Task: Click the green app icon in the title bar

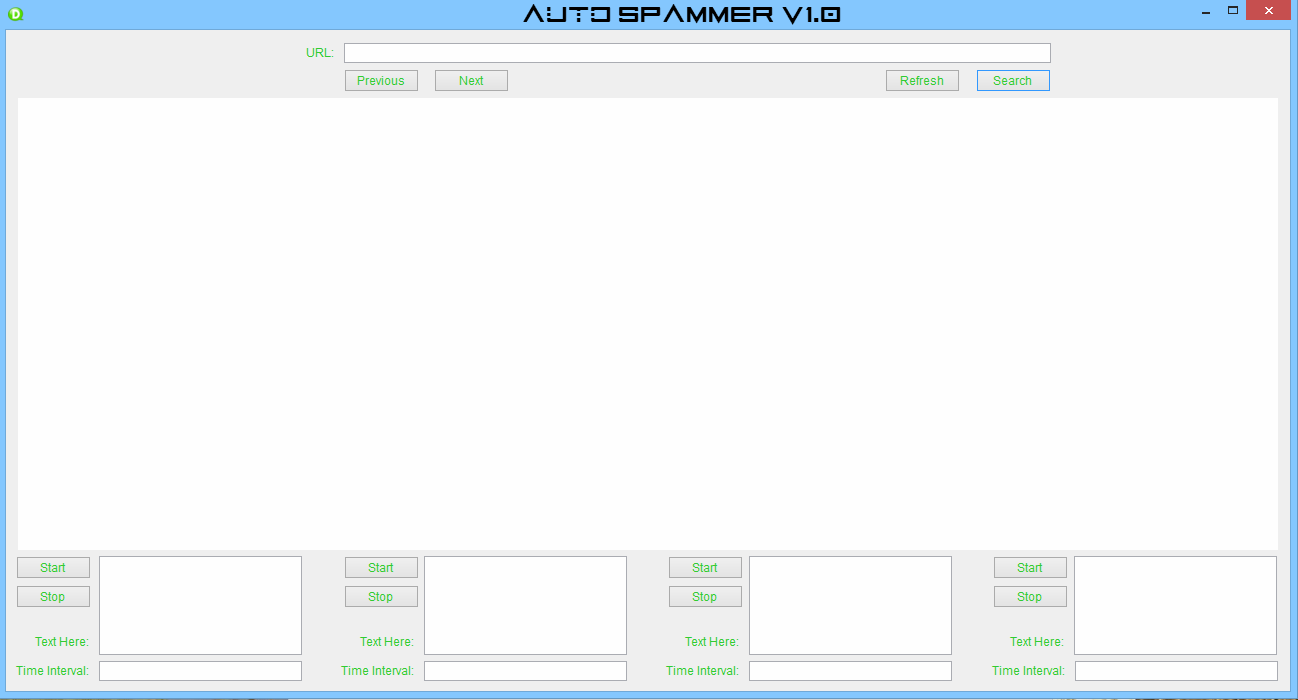Action: click(x=15, y=14)
